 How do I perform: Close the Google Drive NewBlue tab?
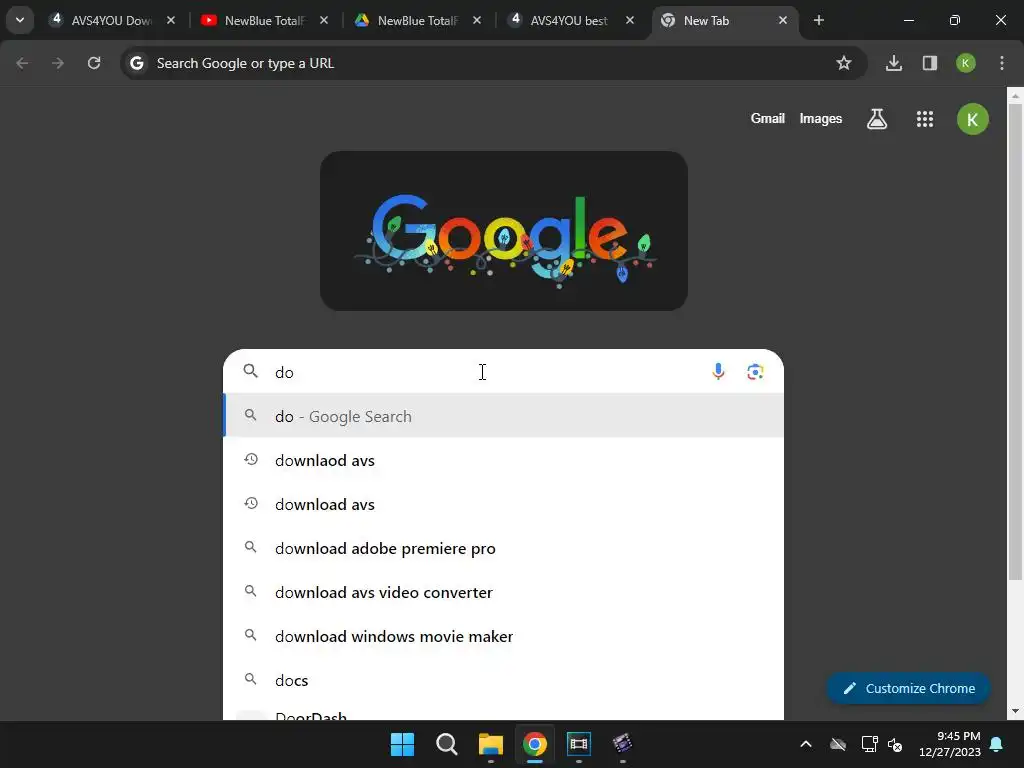(477, 20)
